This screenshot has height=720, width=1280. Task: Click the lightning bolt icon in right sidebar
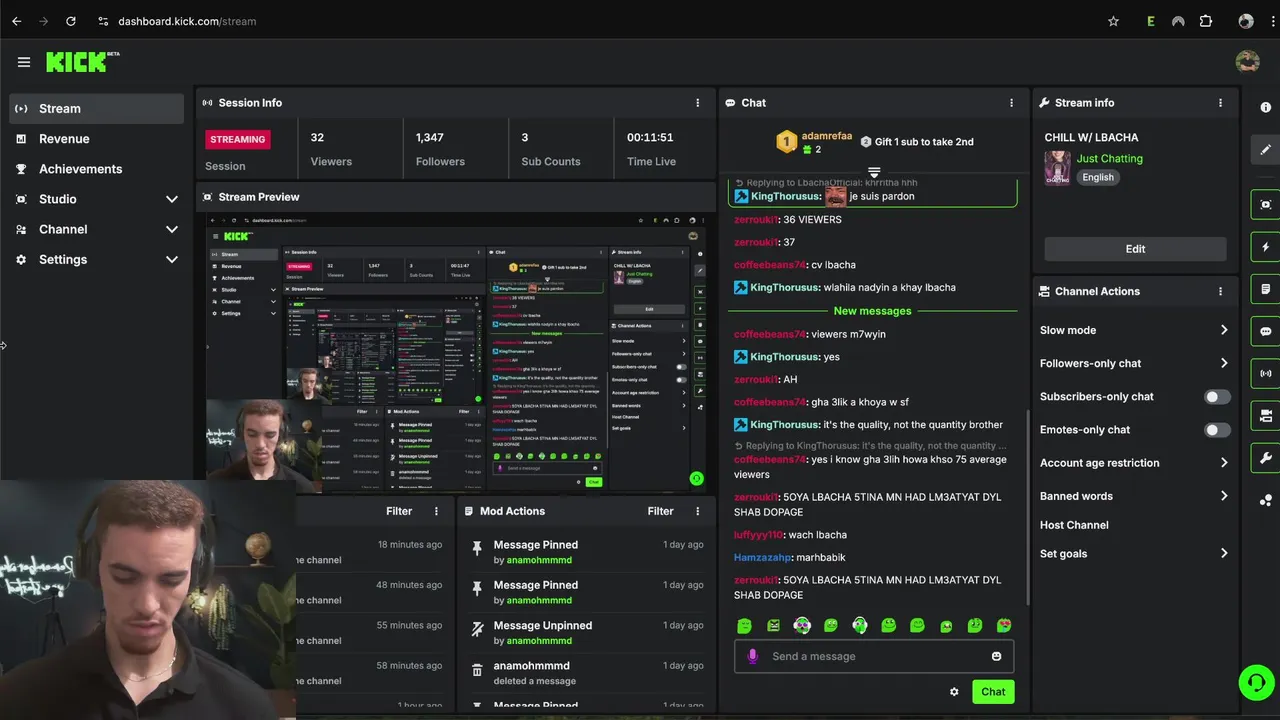click(1266, 247)
